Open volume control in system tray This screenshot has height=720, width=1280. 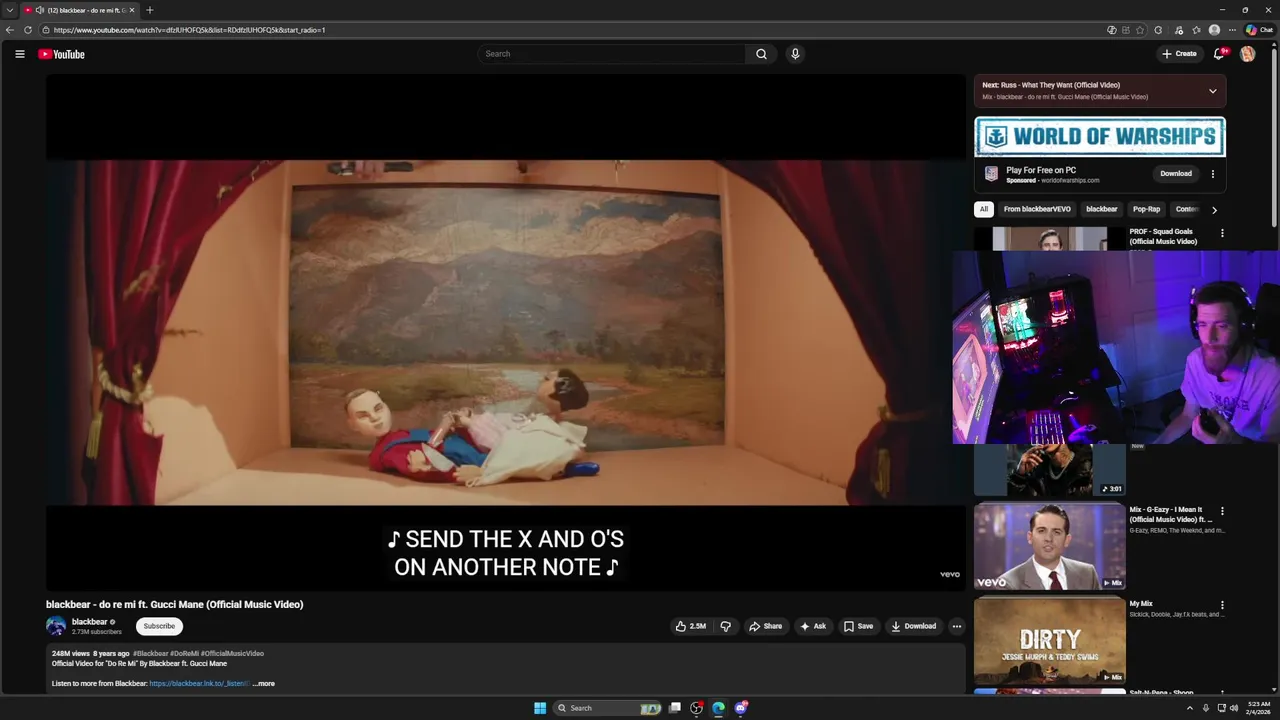tap(1233, 708)
